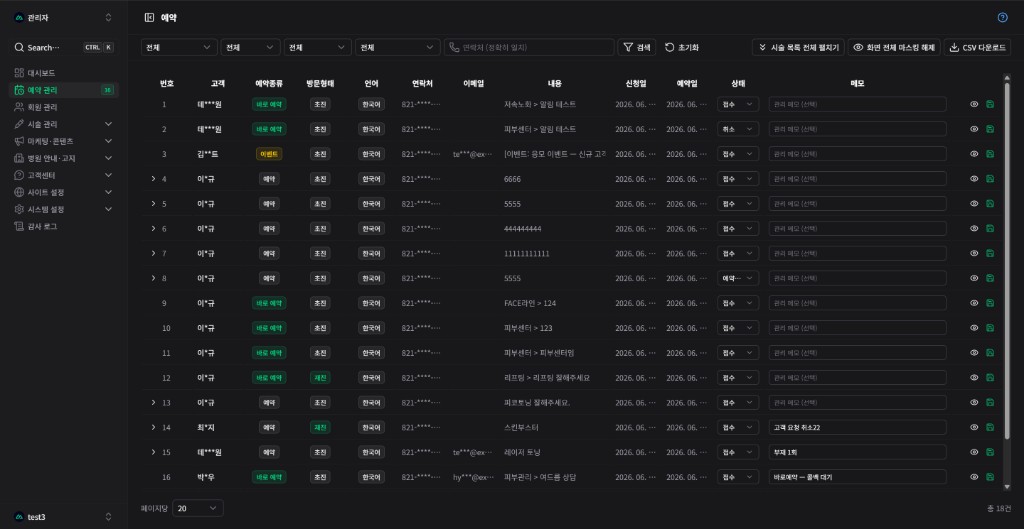Expand 병원 안내·고지 menu
The height and width of the screenshot is (529, 1024).
click(x=63, y=158)
